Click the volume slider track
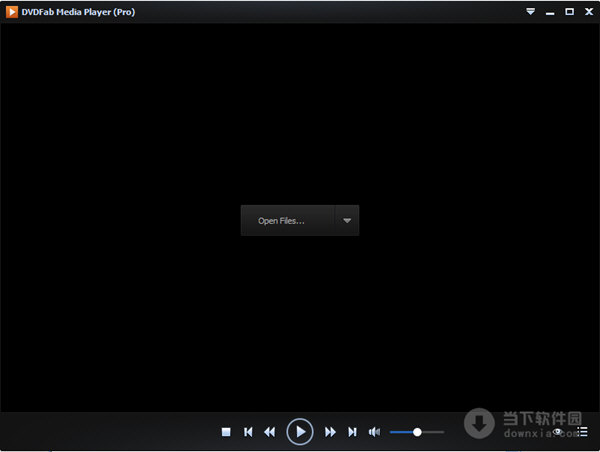600x452 pixels. [x=417, y=432]
